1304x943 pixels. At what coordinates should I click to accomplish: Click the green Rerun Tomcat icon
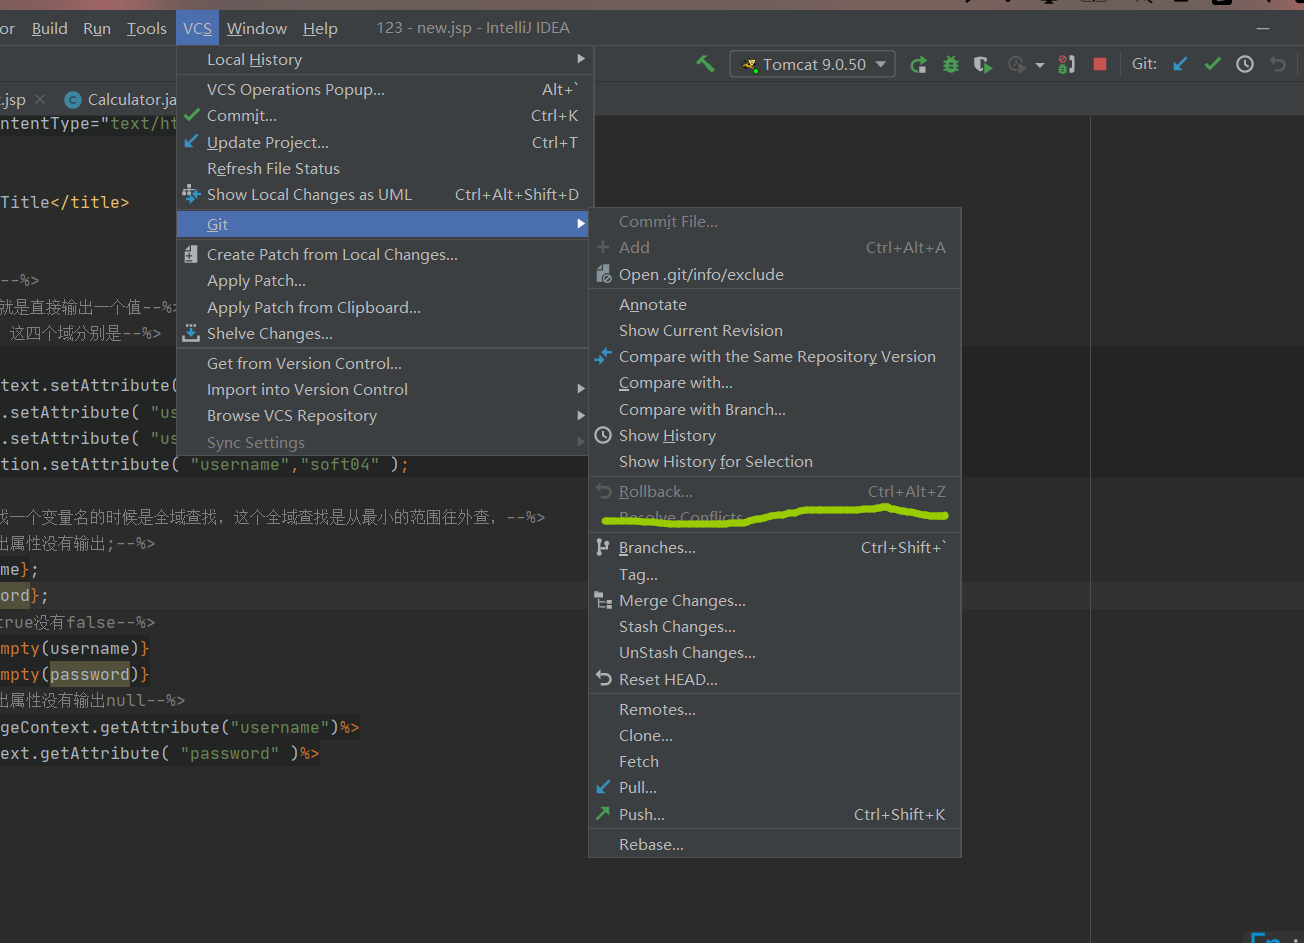click(x=918, y=64)
